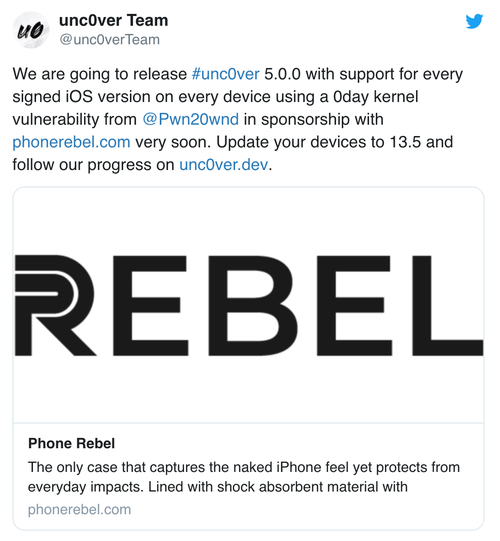Viewport: 500px width, 541px height.
Task: Open the unc0ver Team profile avatar
Action: pyautogui.click(x=31, y=30)
